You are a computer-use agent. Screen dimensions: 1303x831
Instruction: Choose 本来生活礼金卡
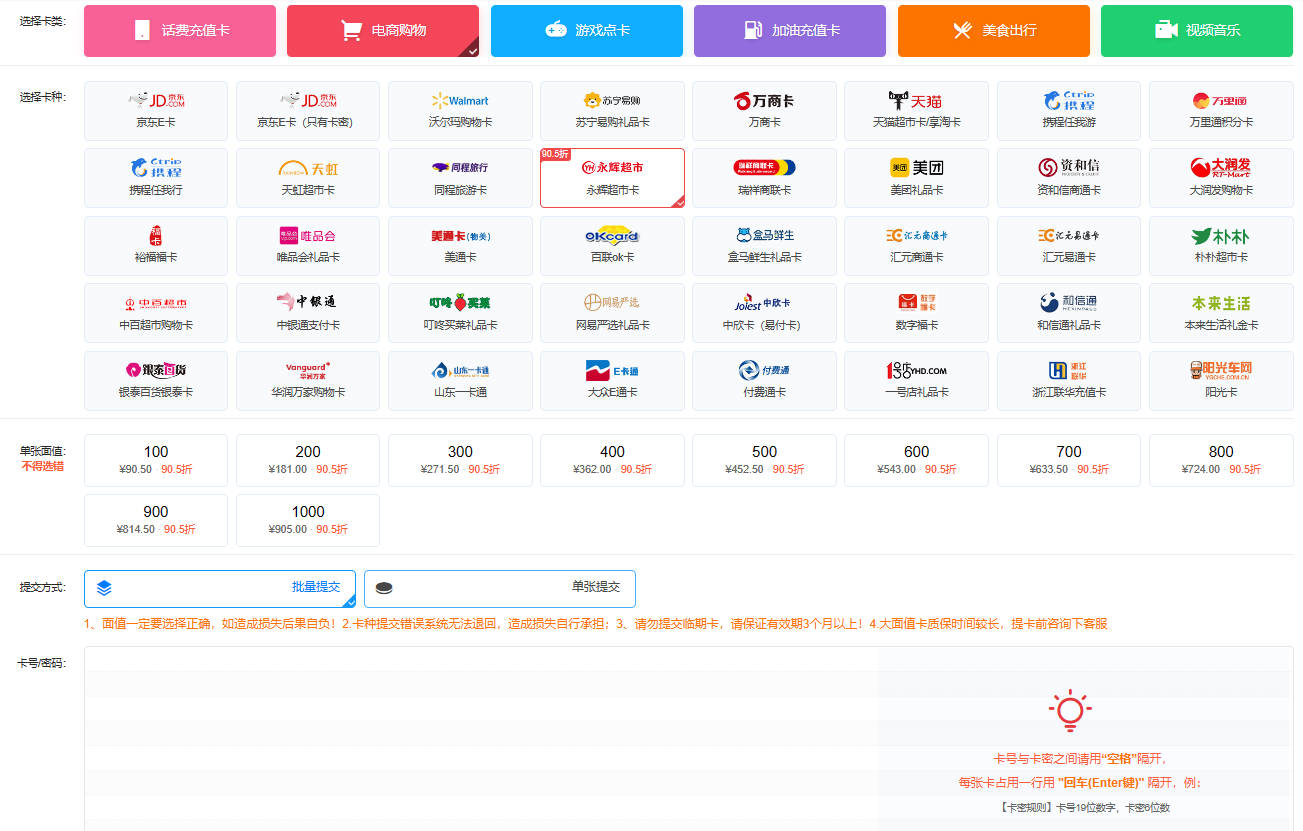(1221, 313)
